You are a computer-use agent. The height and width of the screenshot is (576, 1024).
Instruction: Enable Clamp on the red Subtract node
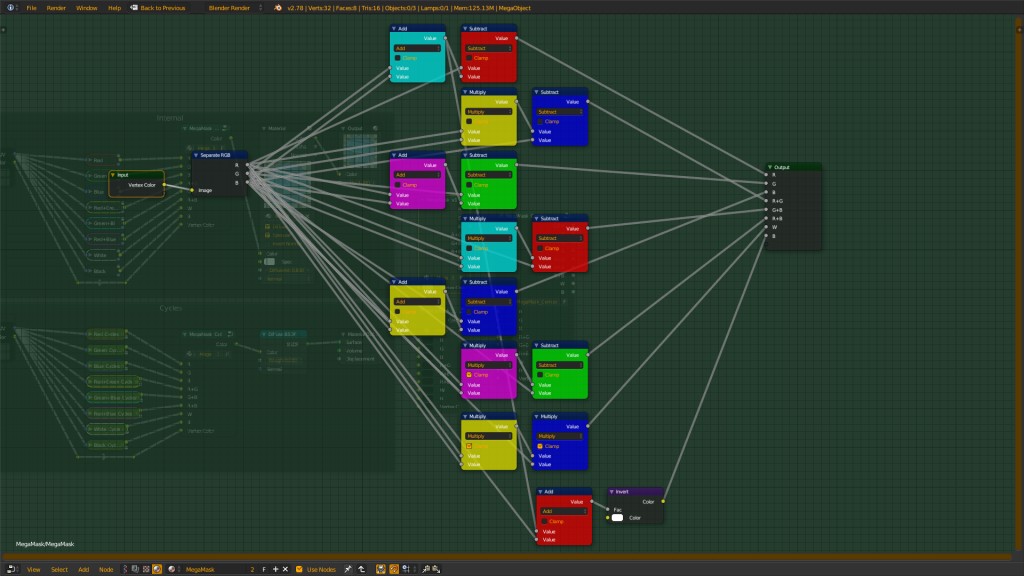click(469, 58)
